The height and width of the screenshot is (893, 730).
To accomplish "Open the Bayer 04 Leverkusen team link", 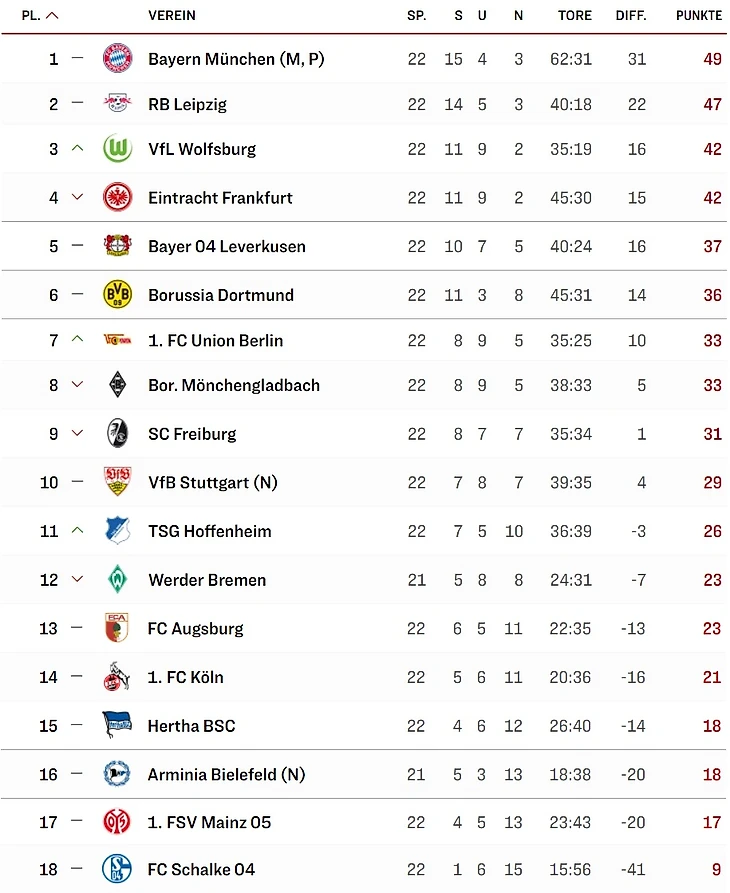I will (x=227, y=247).
